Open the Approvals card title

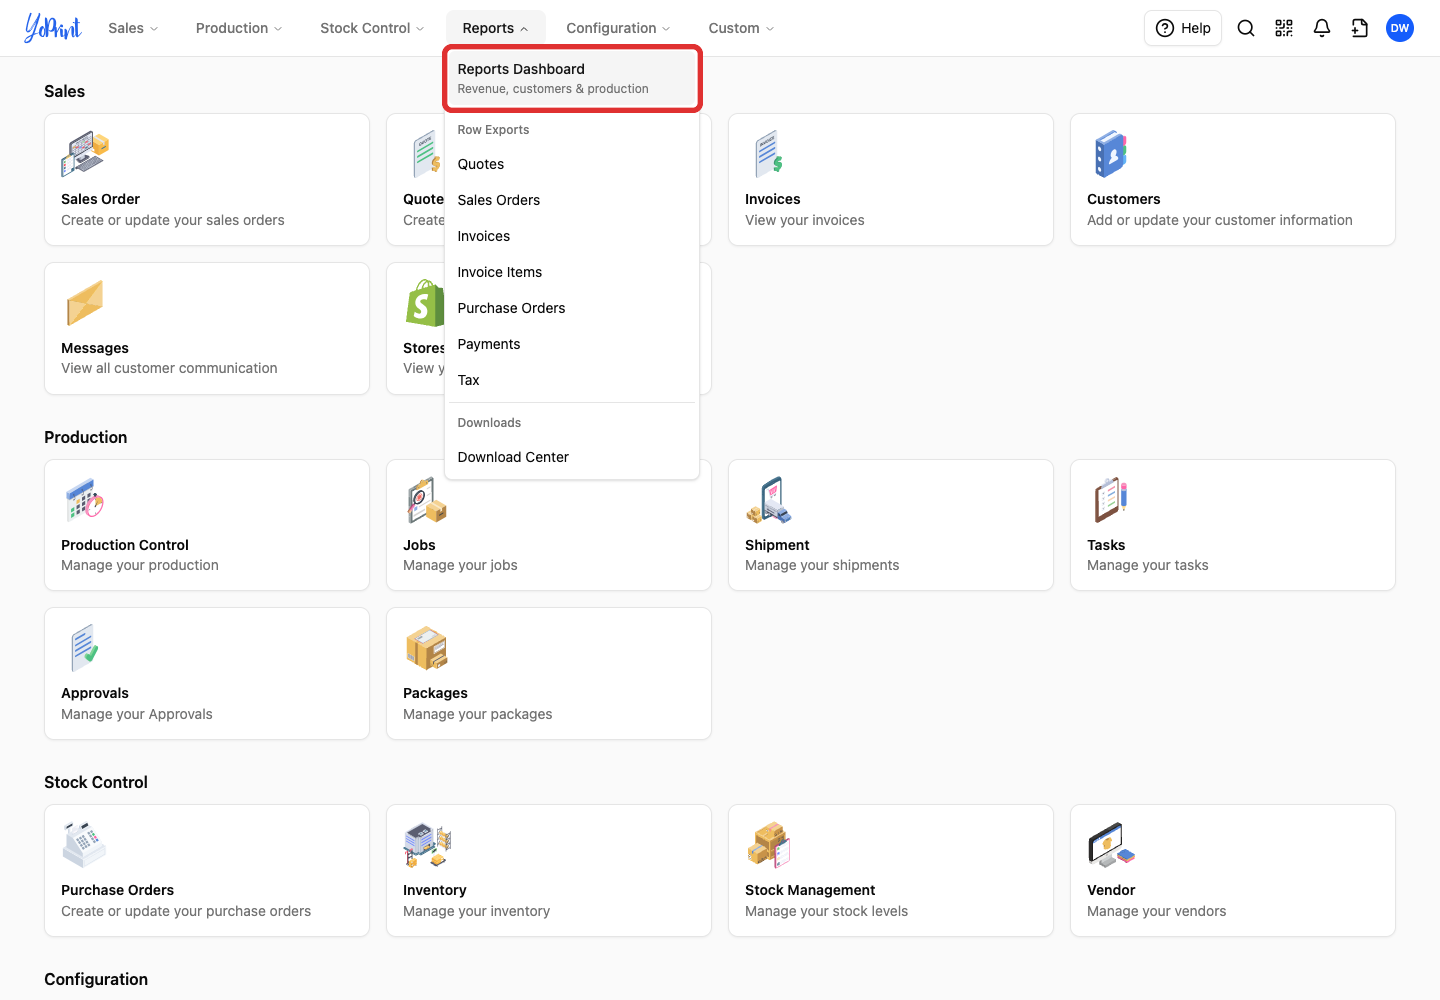pos(95,693)
